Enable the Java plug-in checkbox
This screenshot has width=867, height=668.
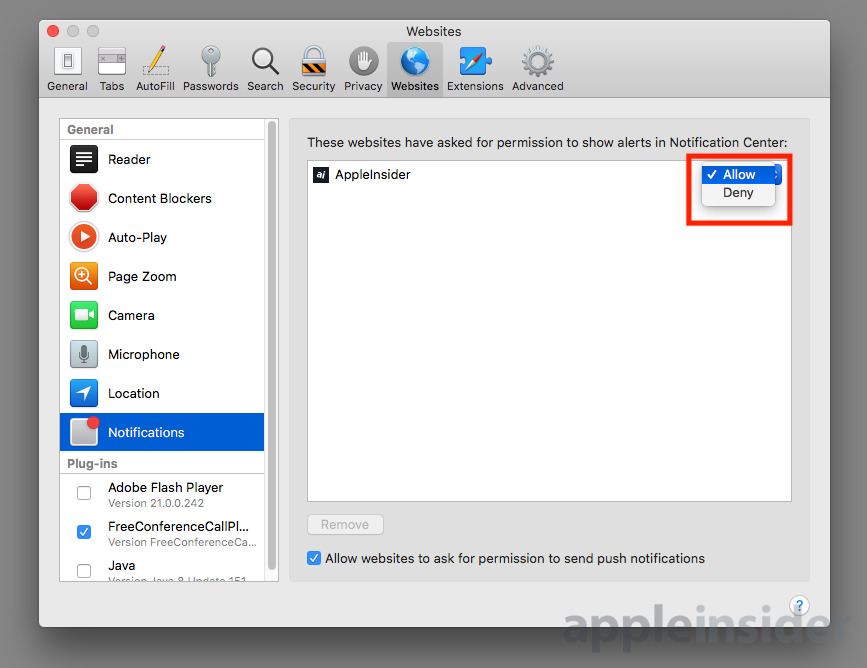[84, 571]
